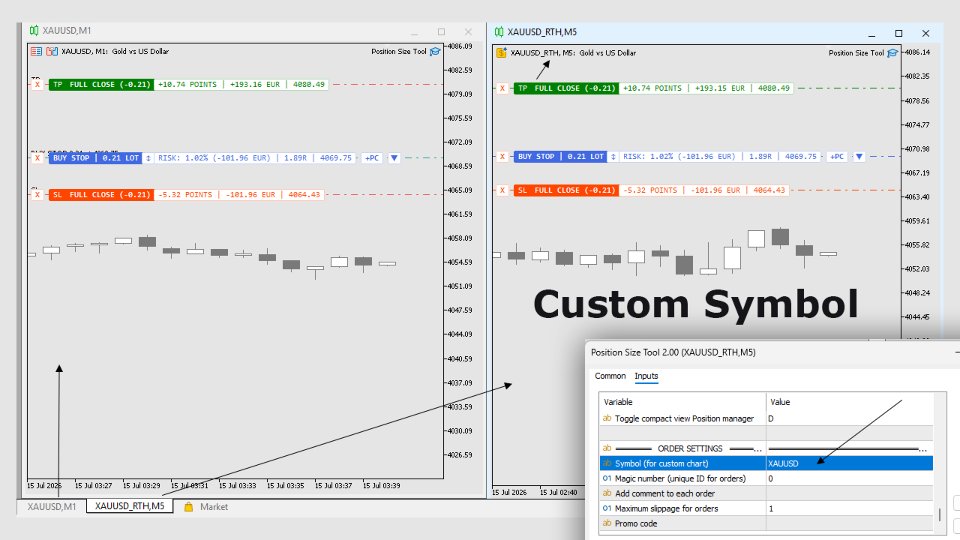
Task: Click +PC button in XAUUSD,M1 chart
Action: pyautogui.click(x=372, y=158)
